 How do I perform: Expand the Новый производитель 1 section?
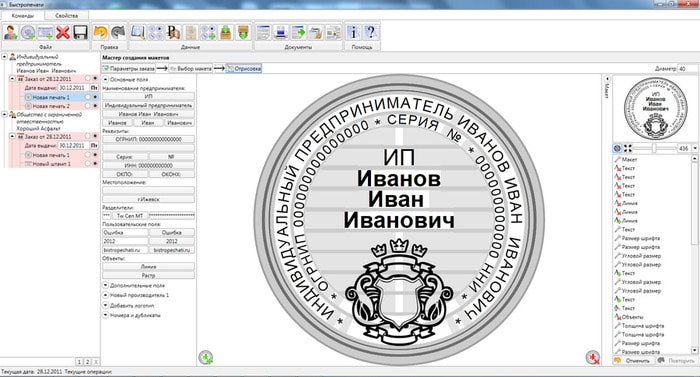106,295
